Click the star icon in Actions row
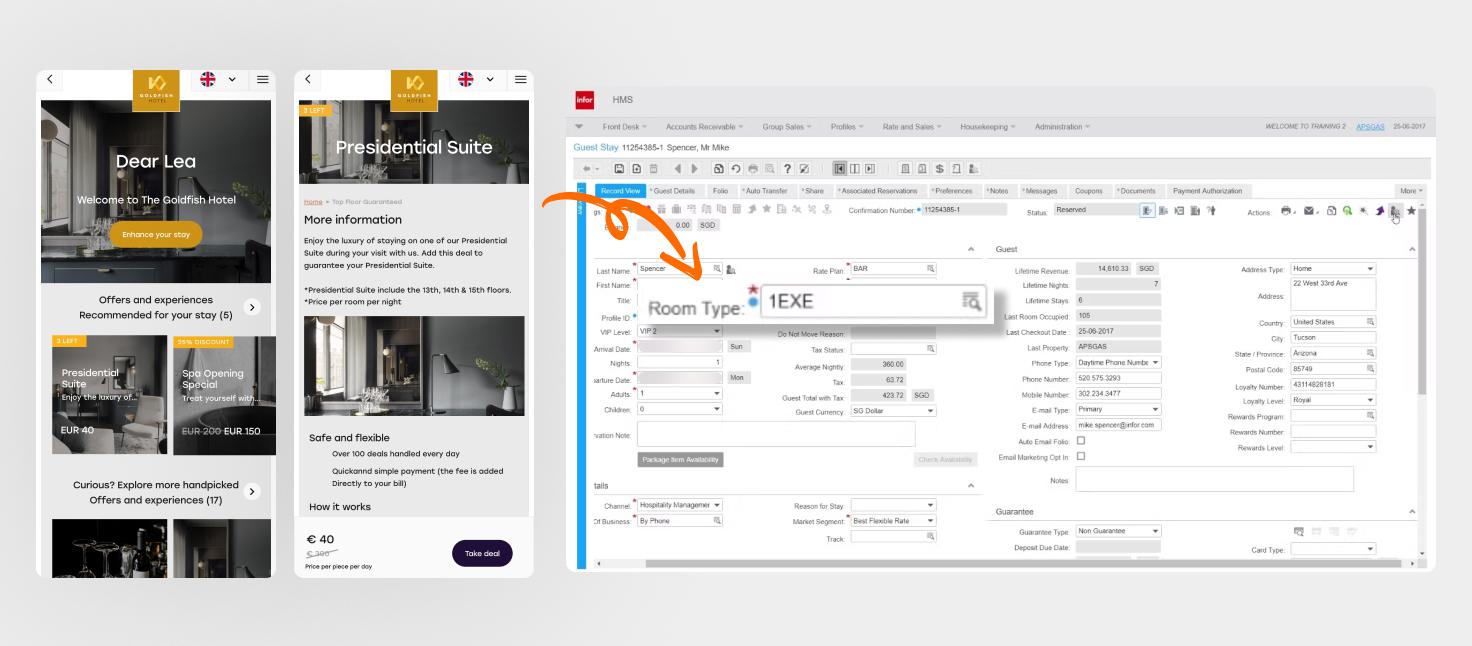The width and height of the screenshot is (1472, 646). click(x=1411, y=211)
